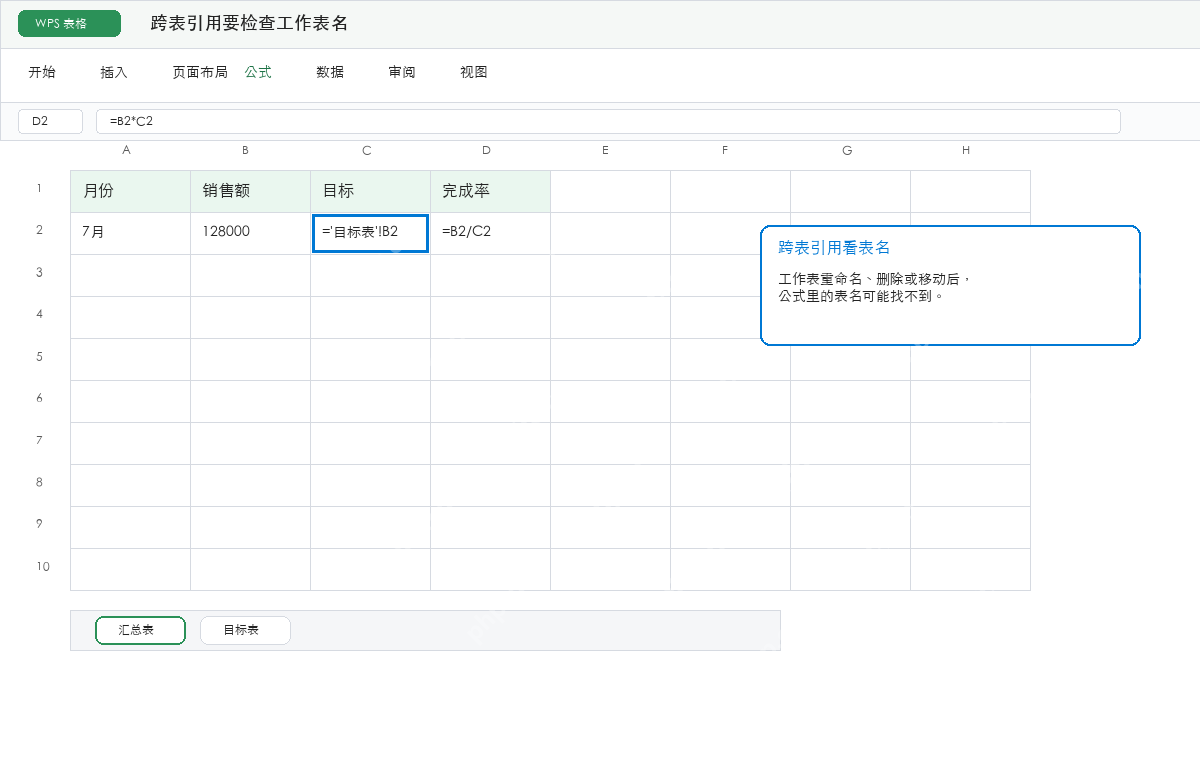
Task: Select row 2 header
Action: coord(39,230)
